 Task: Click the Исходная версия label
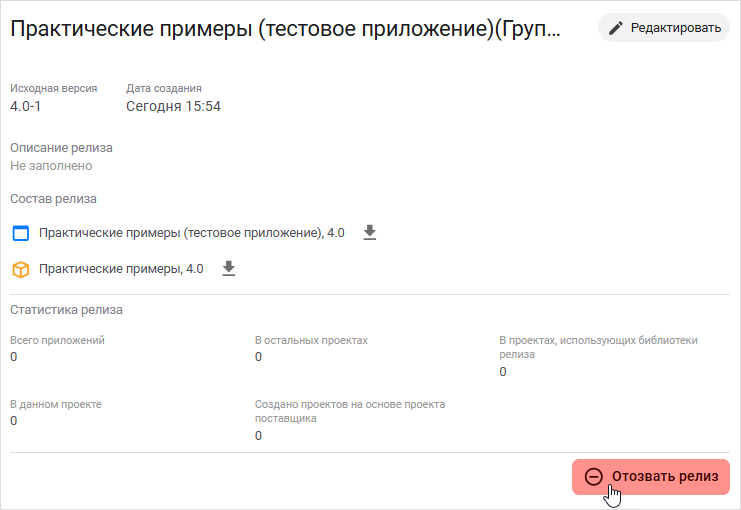[54, 88]
